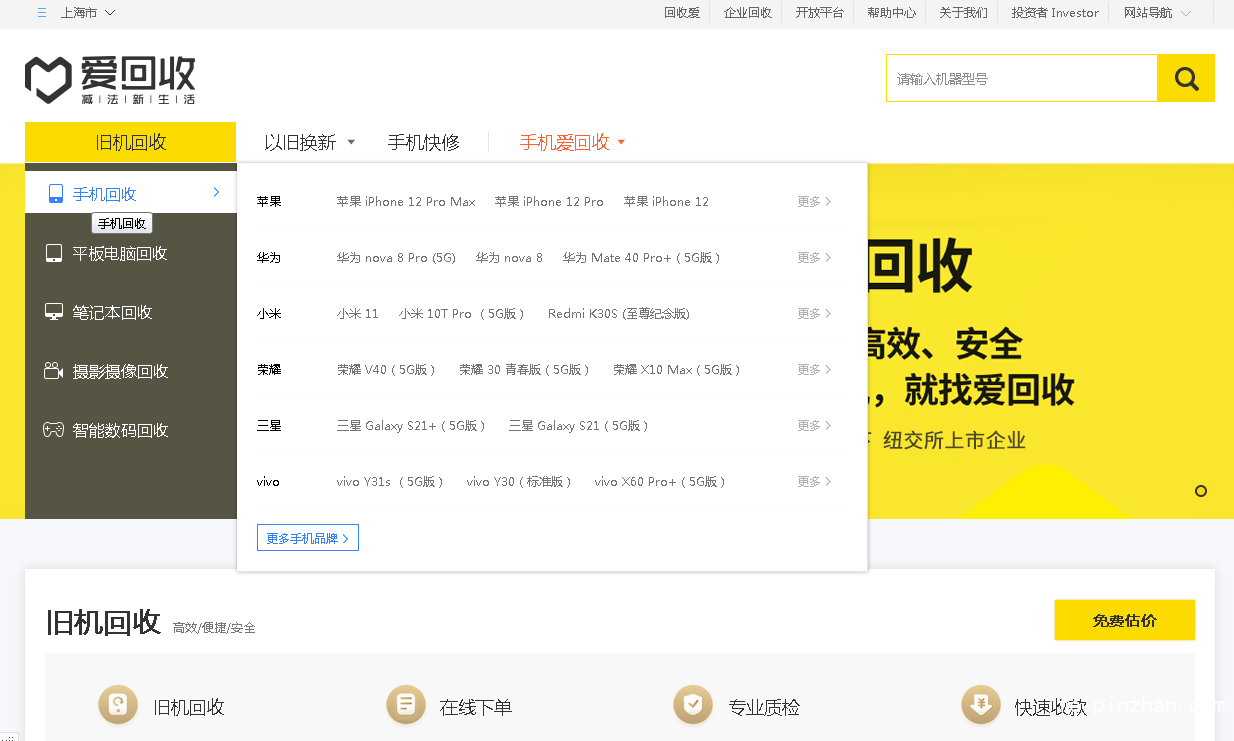Click the 苹果 brand name

[x=269, y=202]
